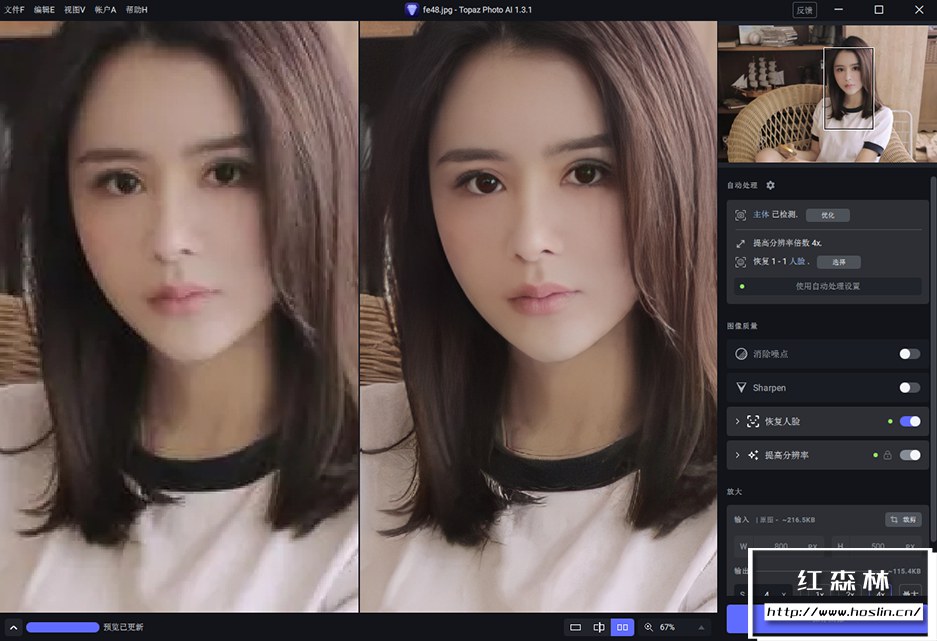Viewport: 937px width, 641px height.
Task: Click the lock icon in 提高分辨率 row
Action: tap(887, 455)
